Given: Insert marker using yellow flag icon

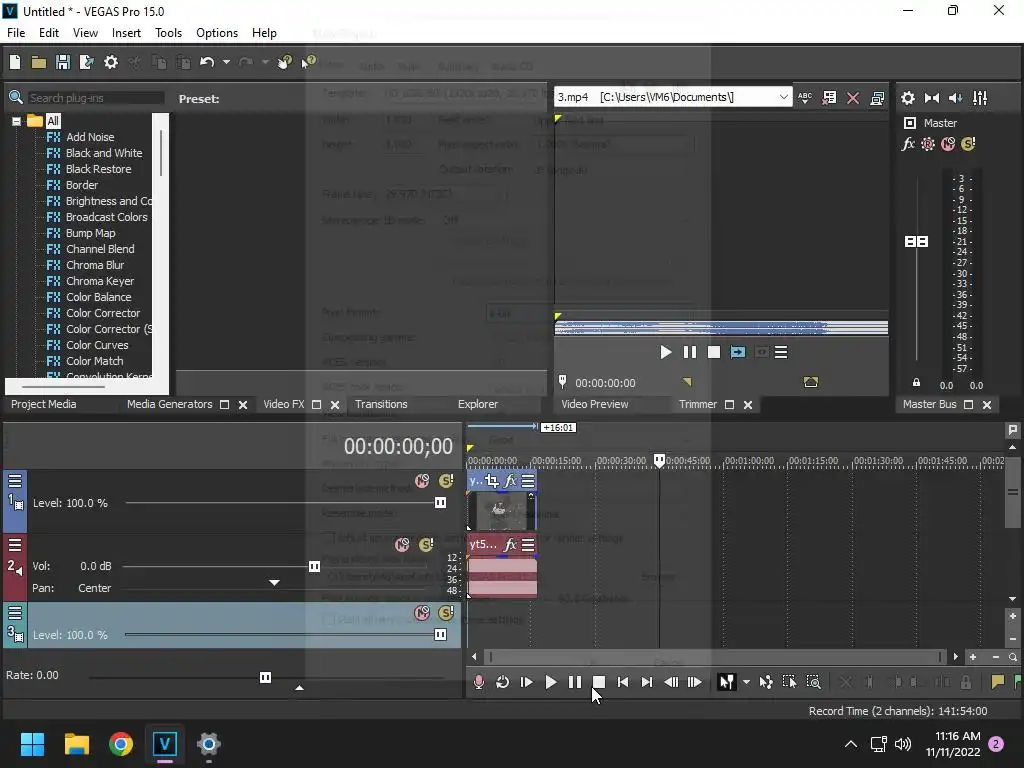Looking at the screenshot, I should 997,682.
